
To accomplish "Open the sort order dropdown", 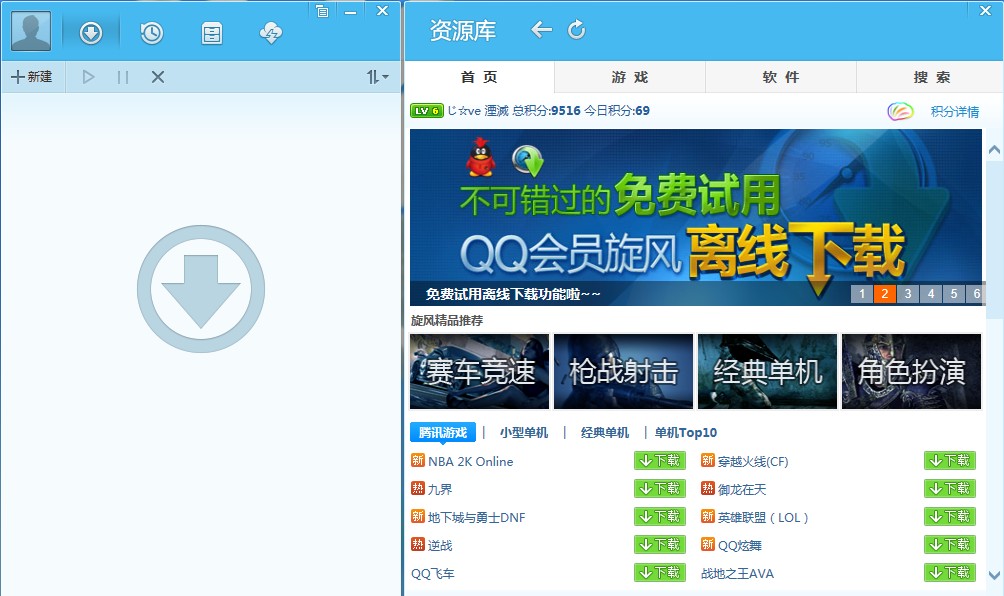I will [377, 77].
